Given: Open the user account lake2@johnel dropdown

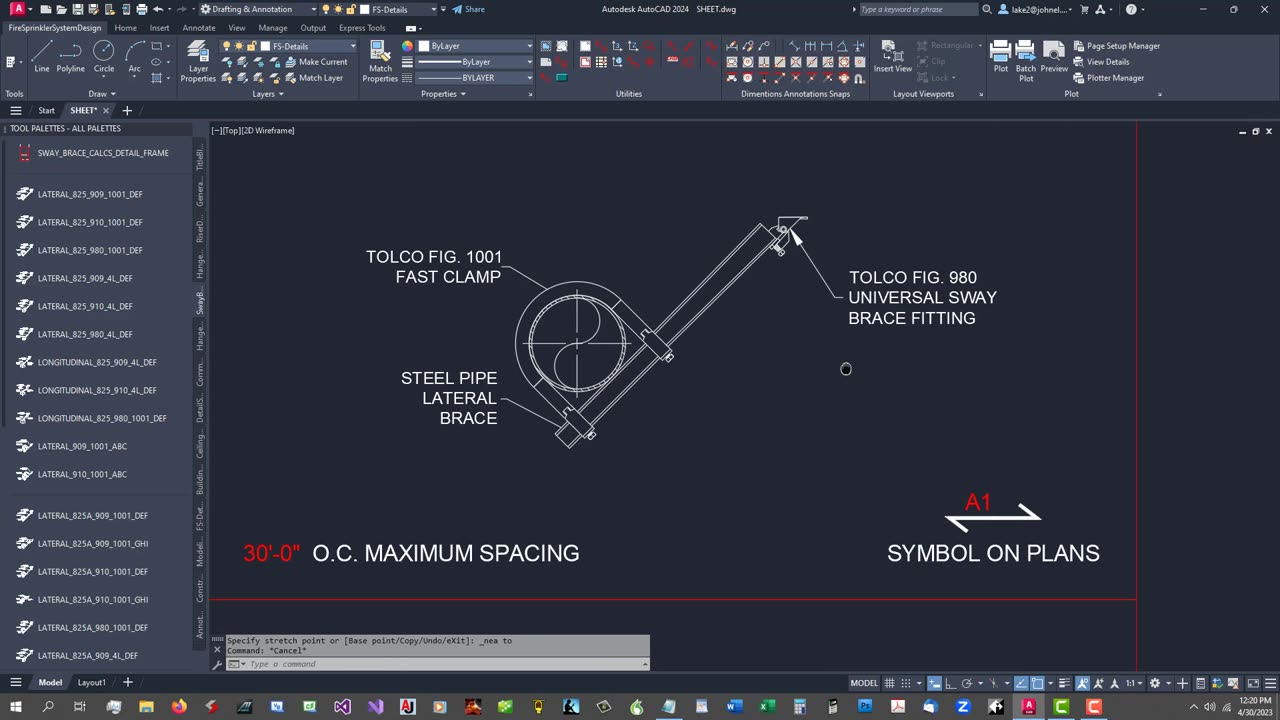Looking at the screenshot, I should pos(1036,9).
